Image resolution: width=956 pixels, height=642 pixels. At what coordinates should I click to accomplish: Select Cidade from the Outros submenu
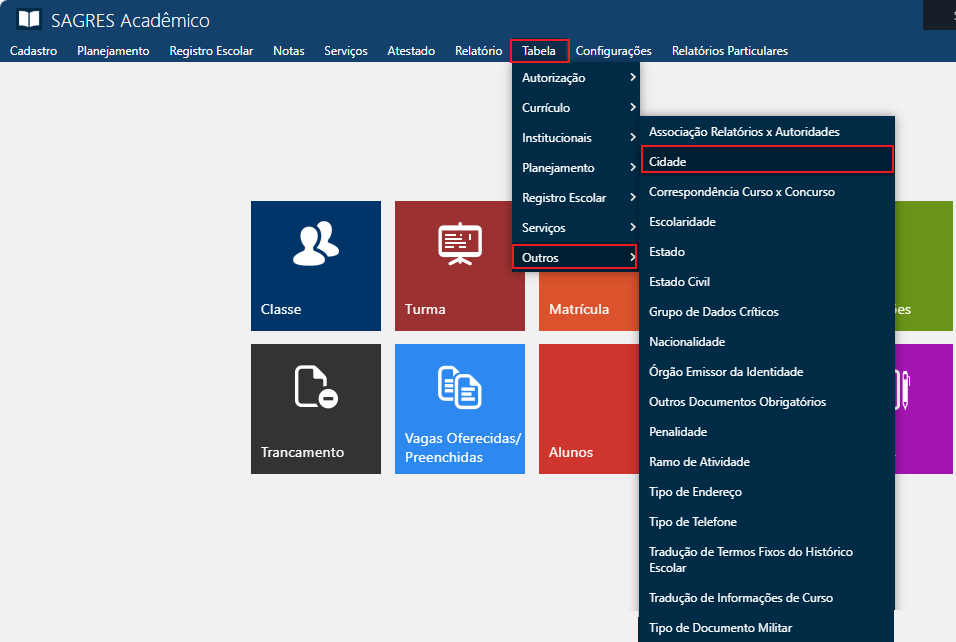click(667, 161)
